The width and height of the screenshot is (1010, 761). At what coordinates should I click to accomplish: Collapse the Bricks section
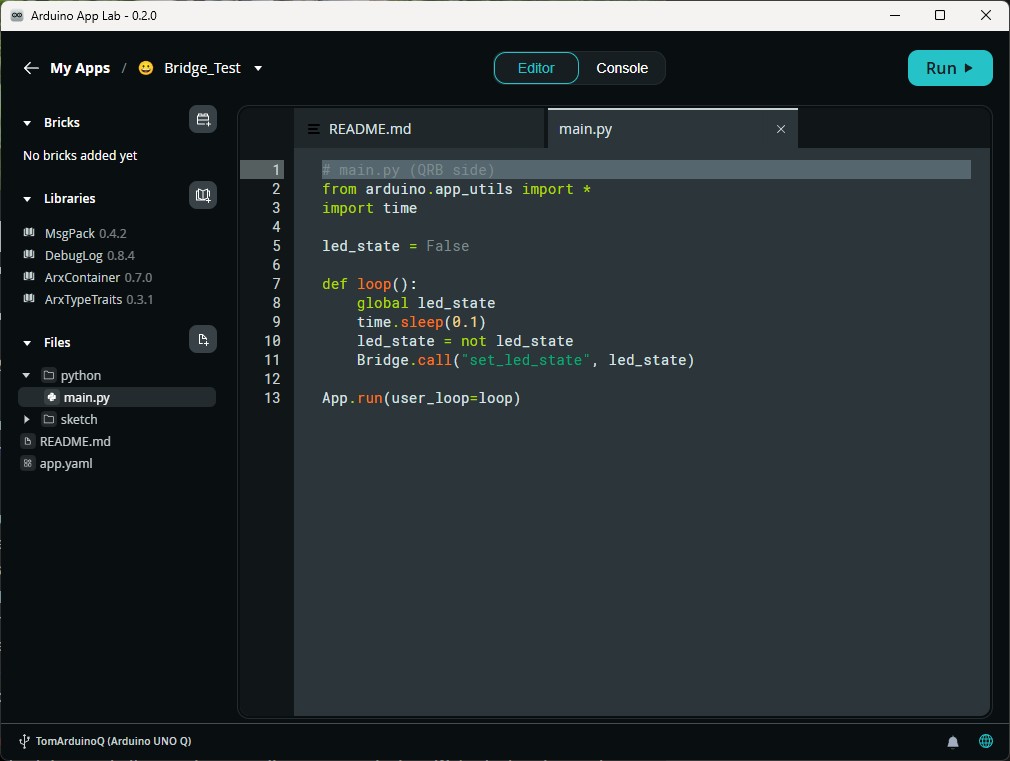pos(27,122)
